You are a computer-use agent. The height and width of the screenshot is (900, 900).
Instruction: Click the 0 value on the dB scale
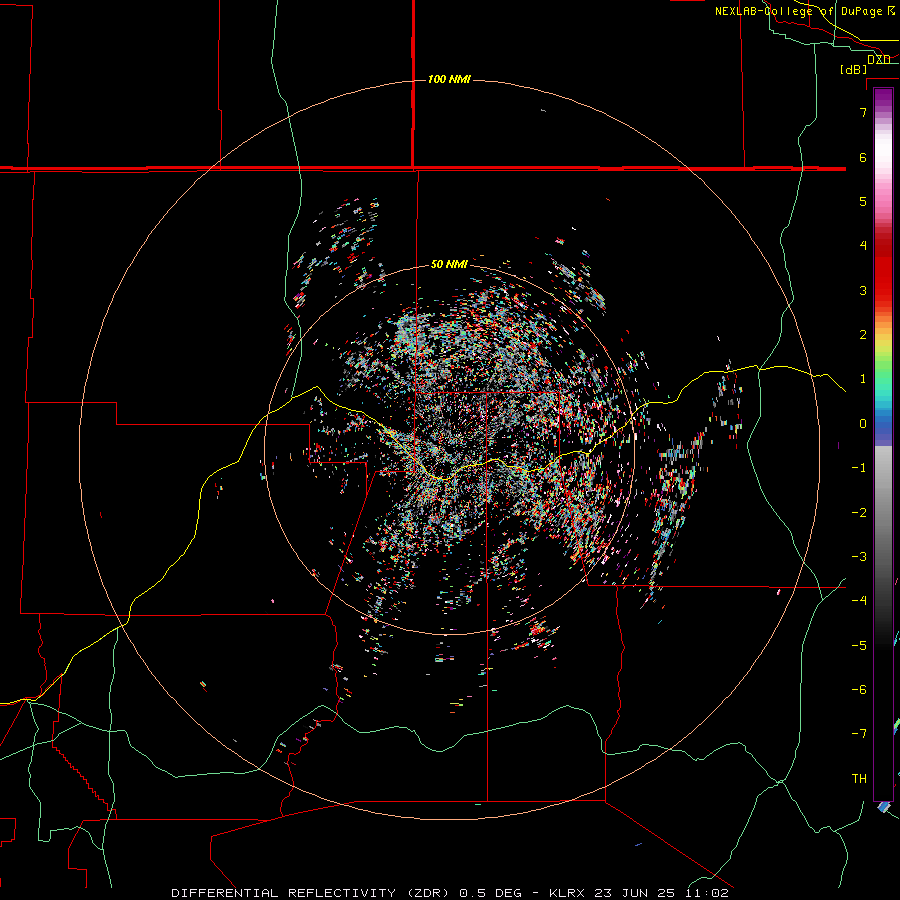[x=863, y=424]
